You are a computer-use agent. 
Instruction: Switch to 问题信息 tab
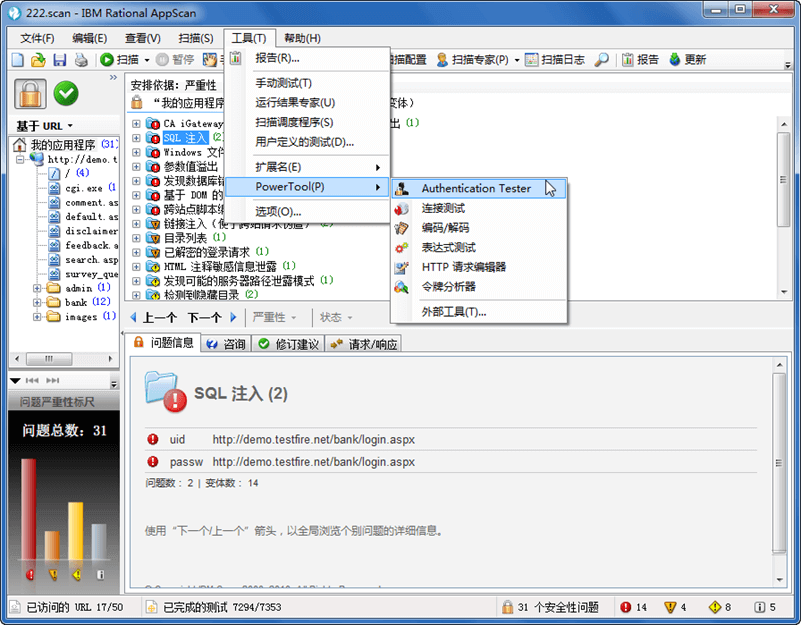tap(163, 343)
